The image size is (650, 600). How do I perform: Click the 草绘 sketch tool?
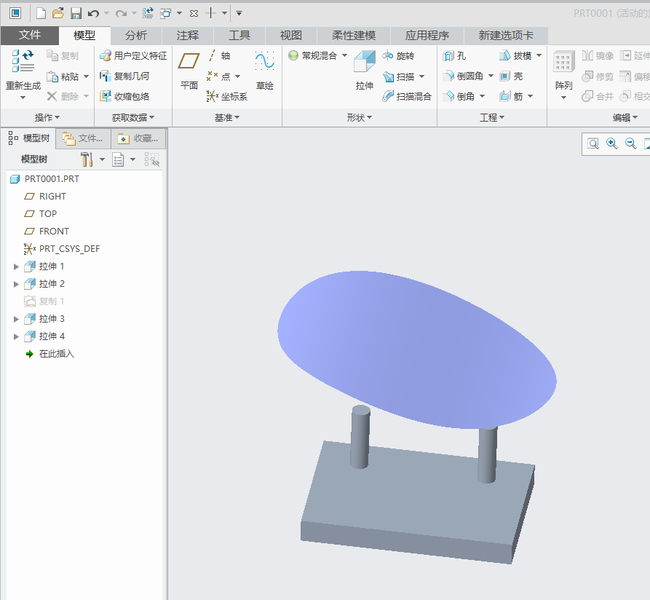coord(264,71)
